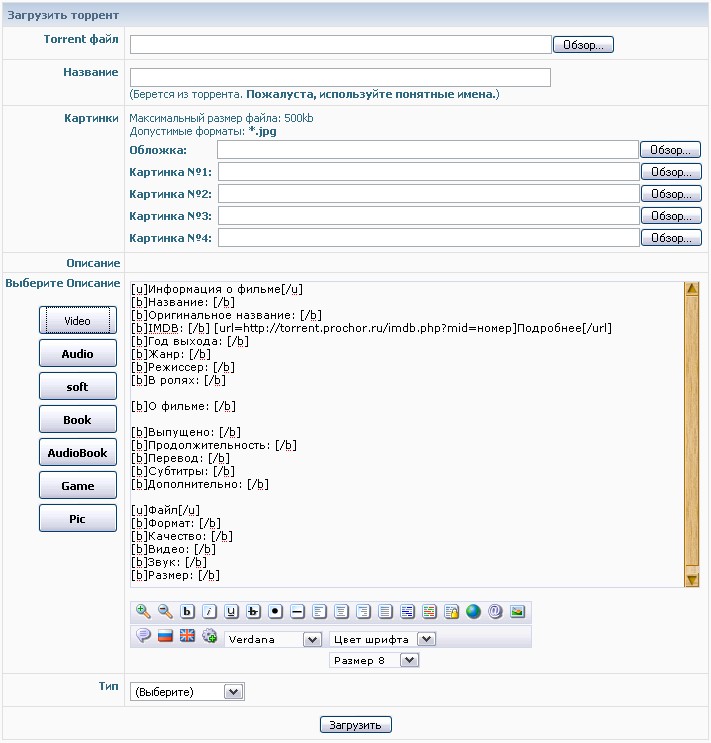Open the Цвет шрифта color dropdown
Viewport: 711px width, 743px height.
[x=383, y=639]
